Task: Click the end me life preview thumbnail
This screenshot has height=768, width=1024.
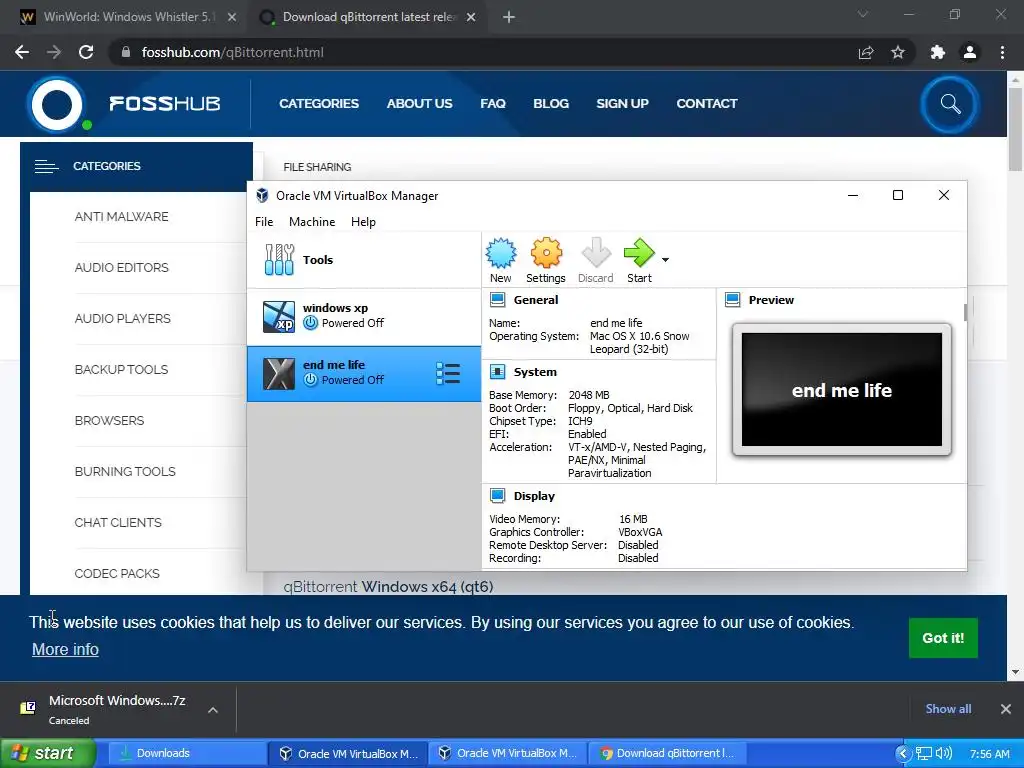Action: tap(842, 390)
